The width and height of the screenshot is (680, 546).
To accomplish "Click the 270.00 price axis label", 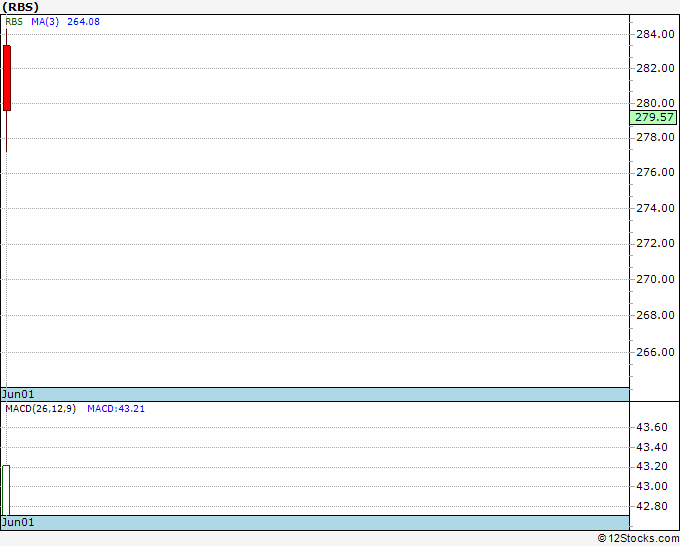I will pyautogui.click(x=655, y=279).
